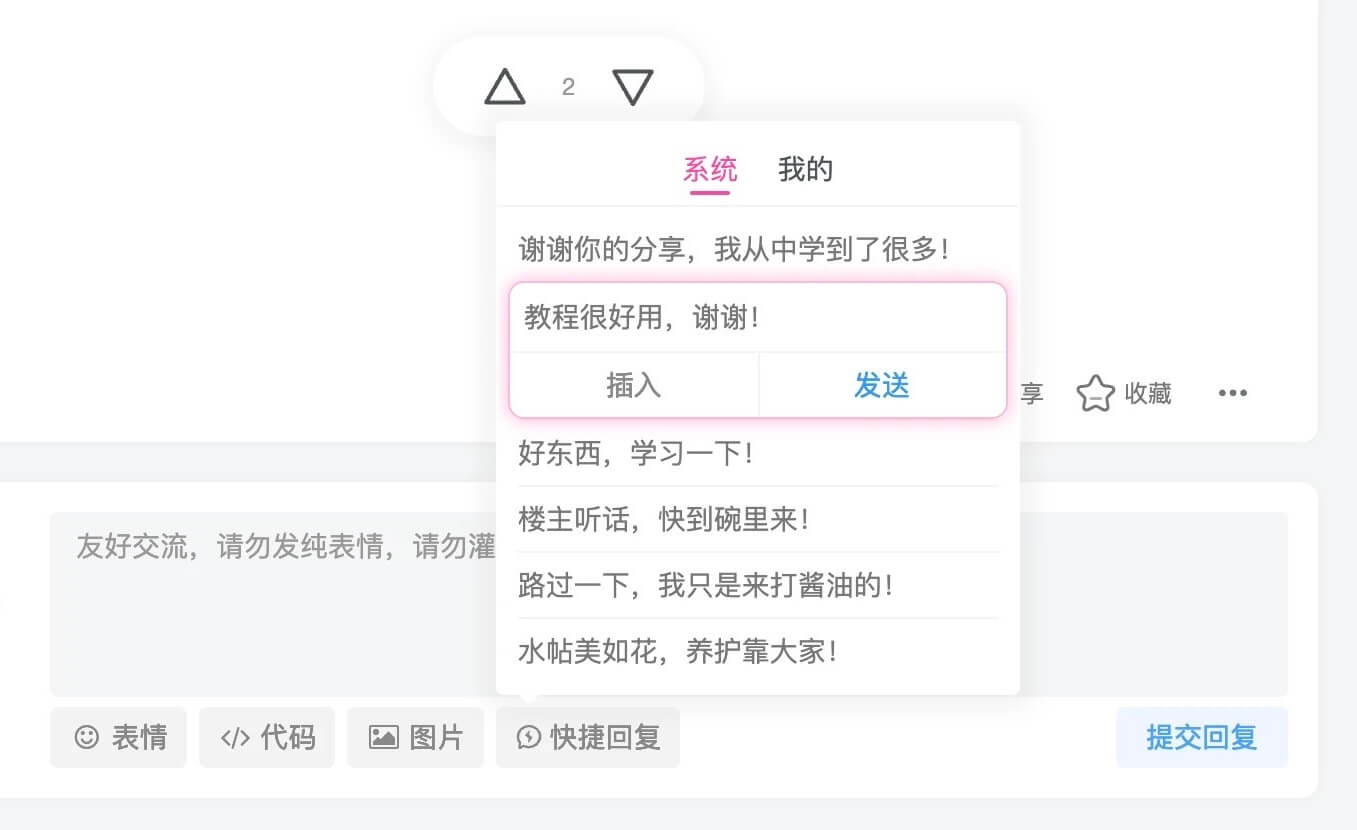Click into the reply text area
1357x830 pixels.
[x=272, y=604]
